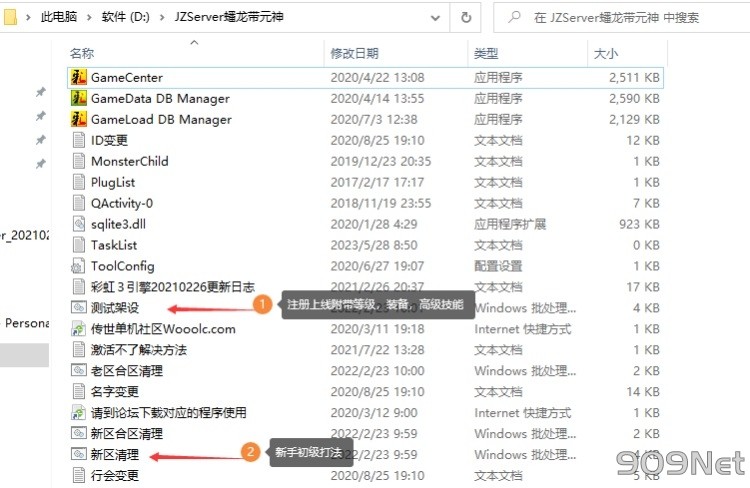
Task: Click the refresh button beside address bar
Action: coord(465,18)
